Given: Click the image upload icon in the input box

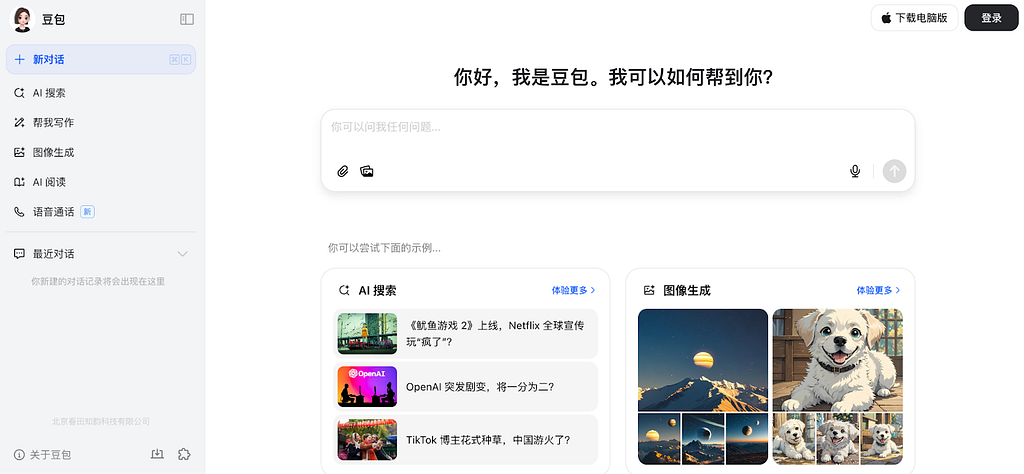Looking at the screenshot, I should click(367, 171).
